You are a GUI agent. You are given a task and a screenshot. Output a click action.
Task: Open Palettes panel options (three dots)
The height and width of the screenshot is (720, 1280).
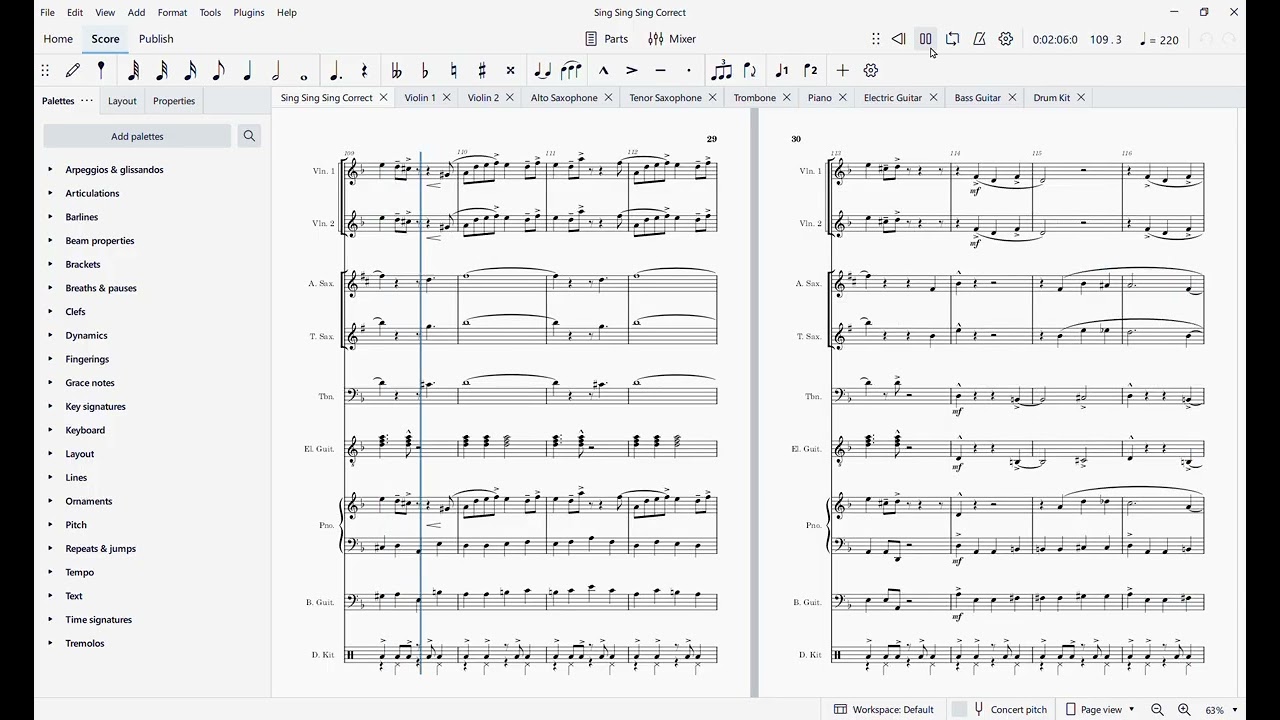[x=87, y=101]
